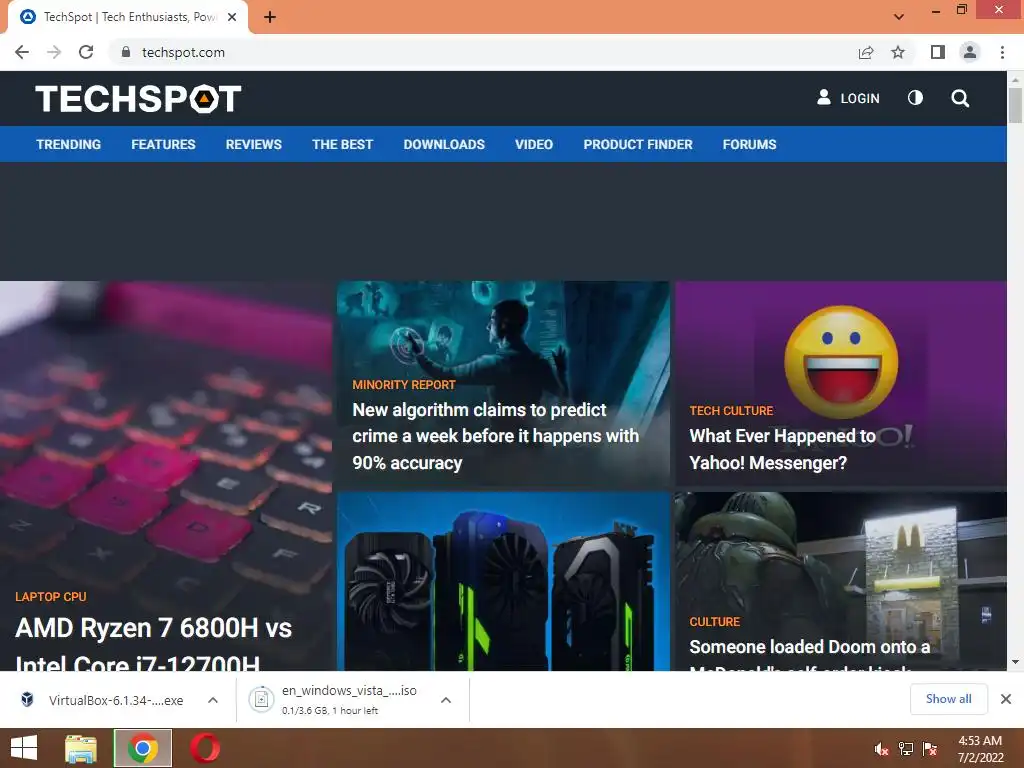The width and height of the screenshot is (1024, 768).
Task: Bookmark this tab with the star icon
Action: (898, 52)
